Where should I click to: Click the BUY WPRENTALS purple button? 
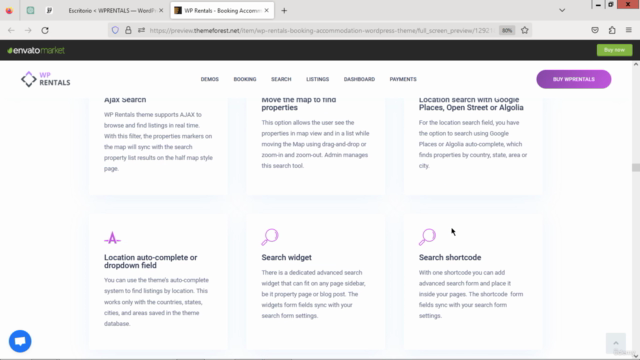click(x=573, y=79)
